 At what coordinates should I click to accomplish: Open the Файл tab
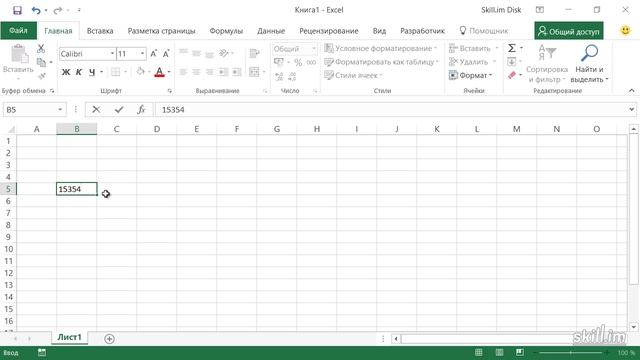(x=18, y=31)
